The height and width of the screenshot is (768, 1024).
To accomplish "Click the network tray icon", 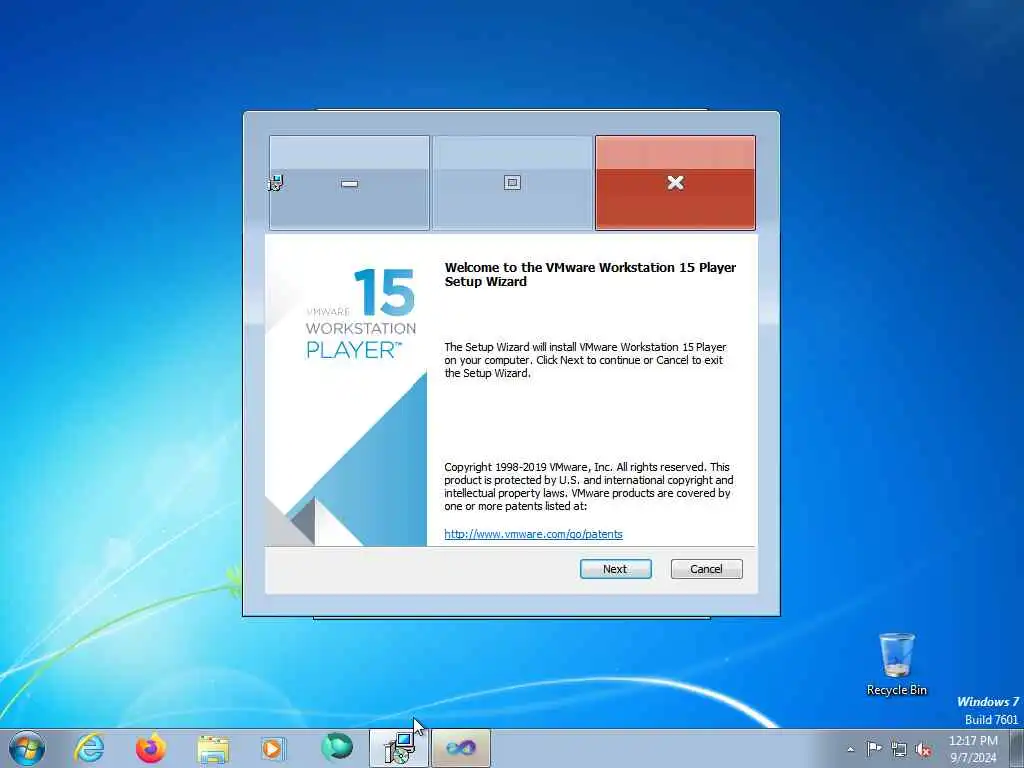I will (899, 749).
